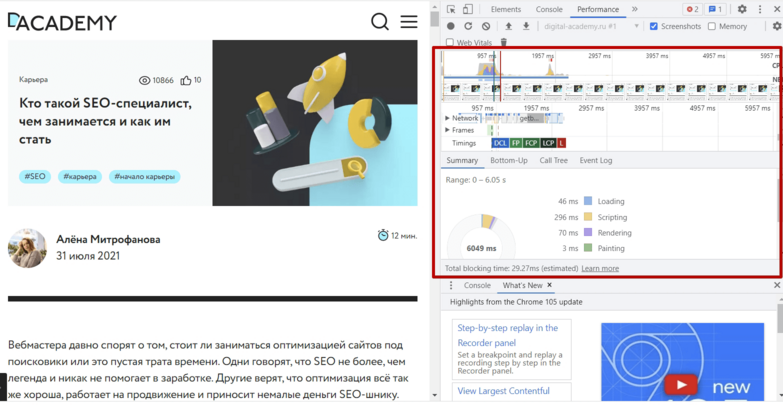Start recording with the record button
This screenshot has width=783, height=405.
click(x=451, y=26)
